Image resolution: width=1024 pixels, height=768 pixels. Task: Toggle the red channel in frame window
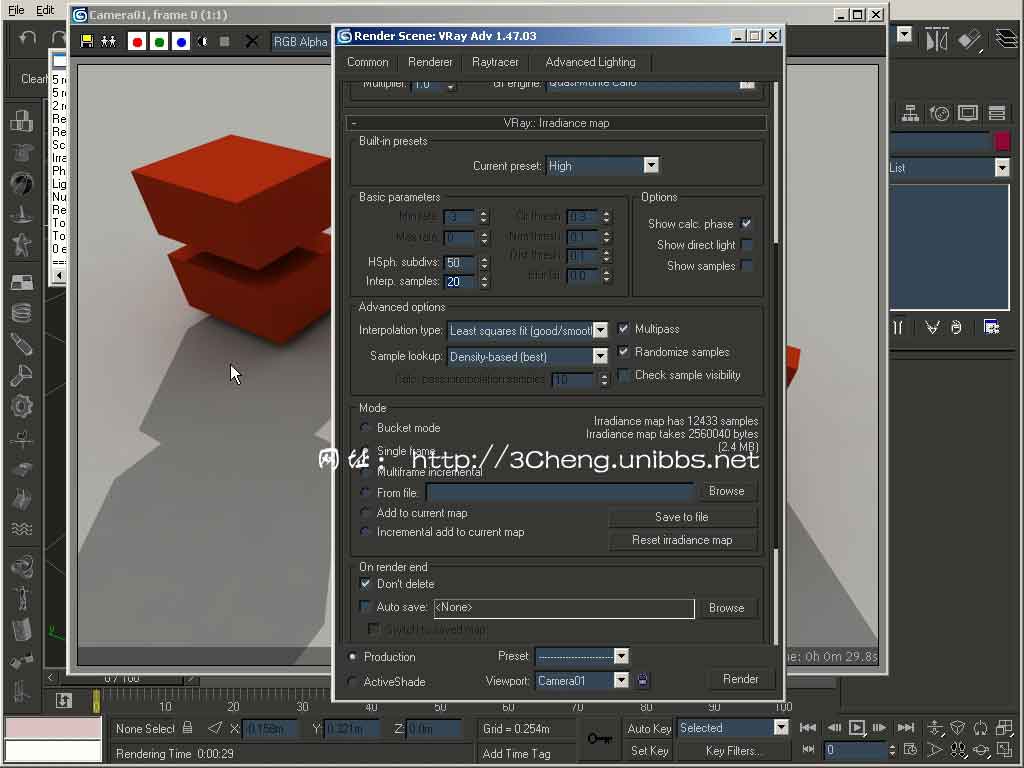pos(136,41)
